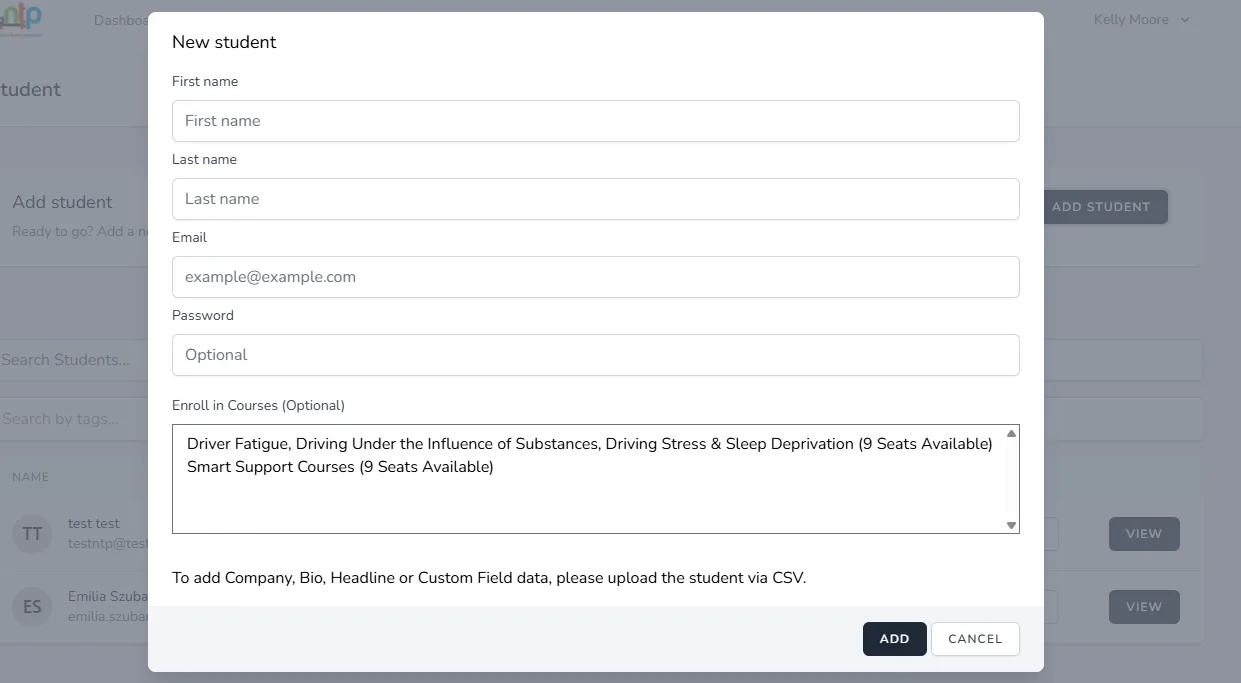Click the NTP logo in the header
This screenshot has height=683, width=1241.
pos(24,19)
